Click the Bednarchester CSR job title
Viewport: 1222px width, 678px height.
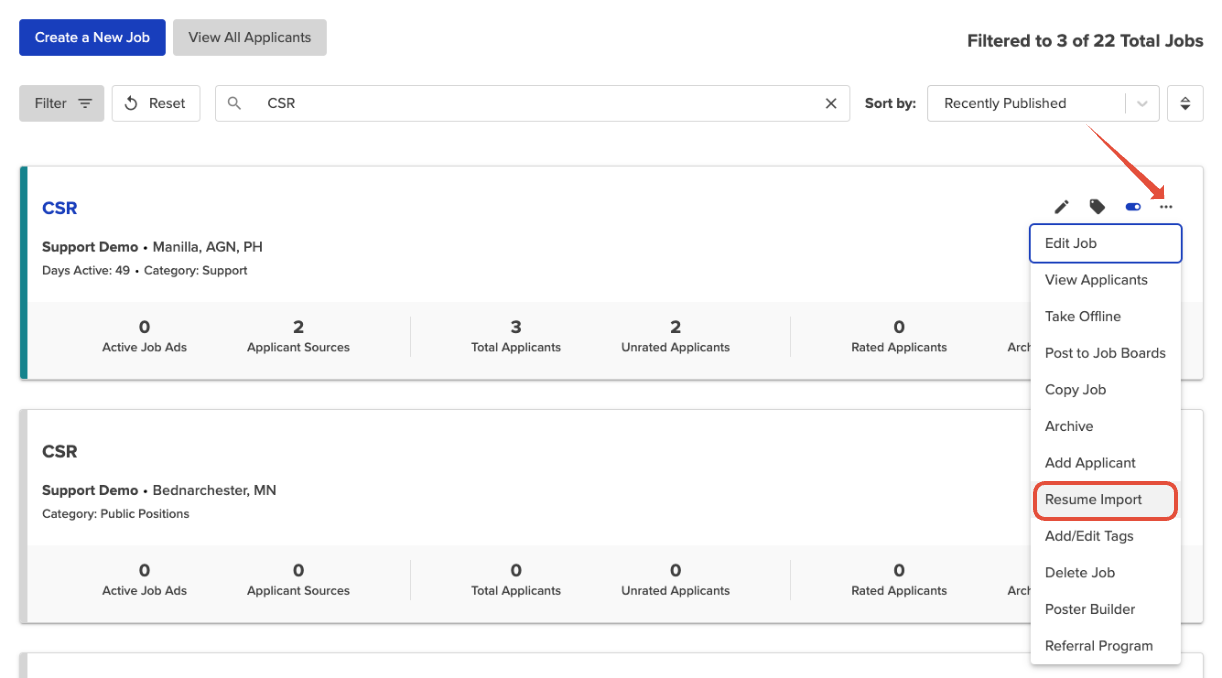pos(60,451)
